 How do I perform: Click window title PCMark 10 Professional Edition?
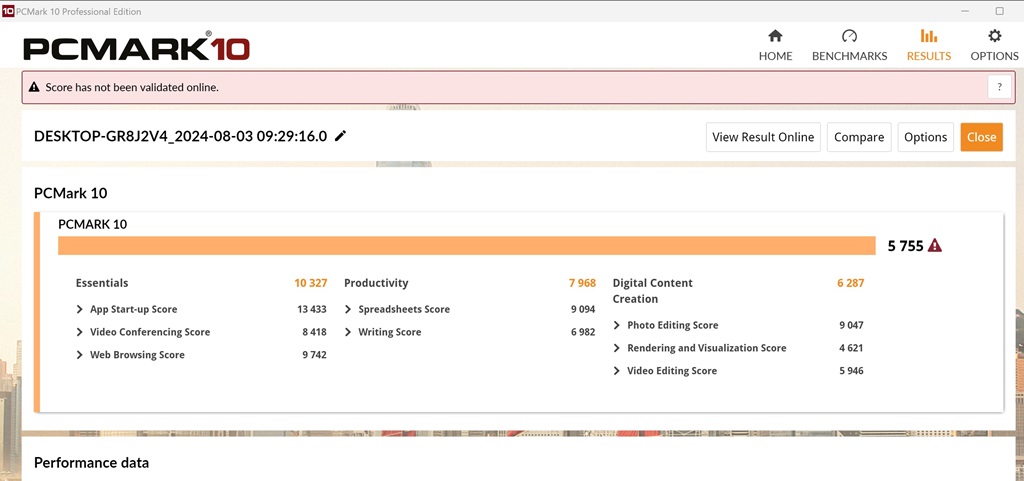pos(78,12)
